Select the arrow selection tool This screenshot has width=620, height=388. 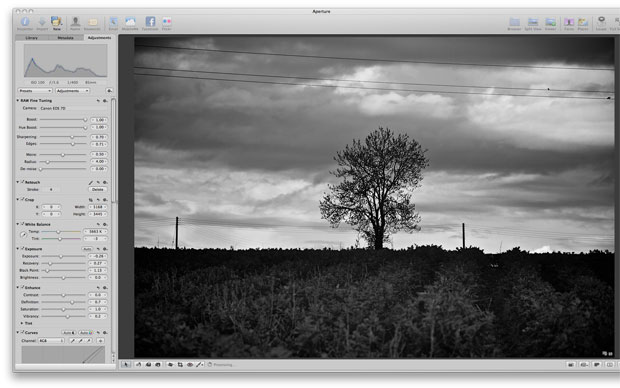tap(126, 364)
